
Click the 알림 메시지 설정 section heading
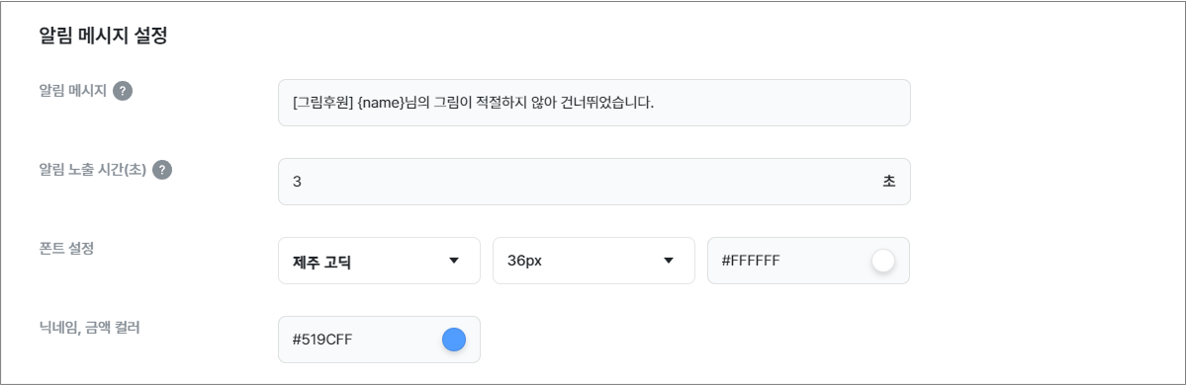[102, 37]
